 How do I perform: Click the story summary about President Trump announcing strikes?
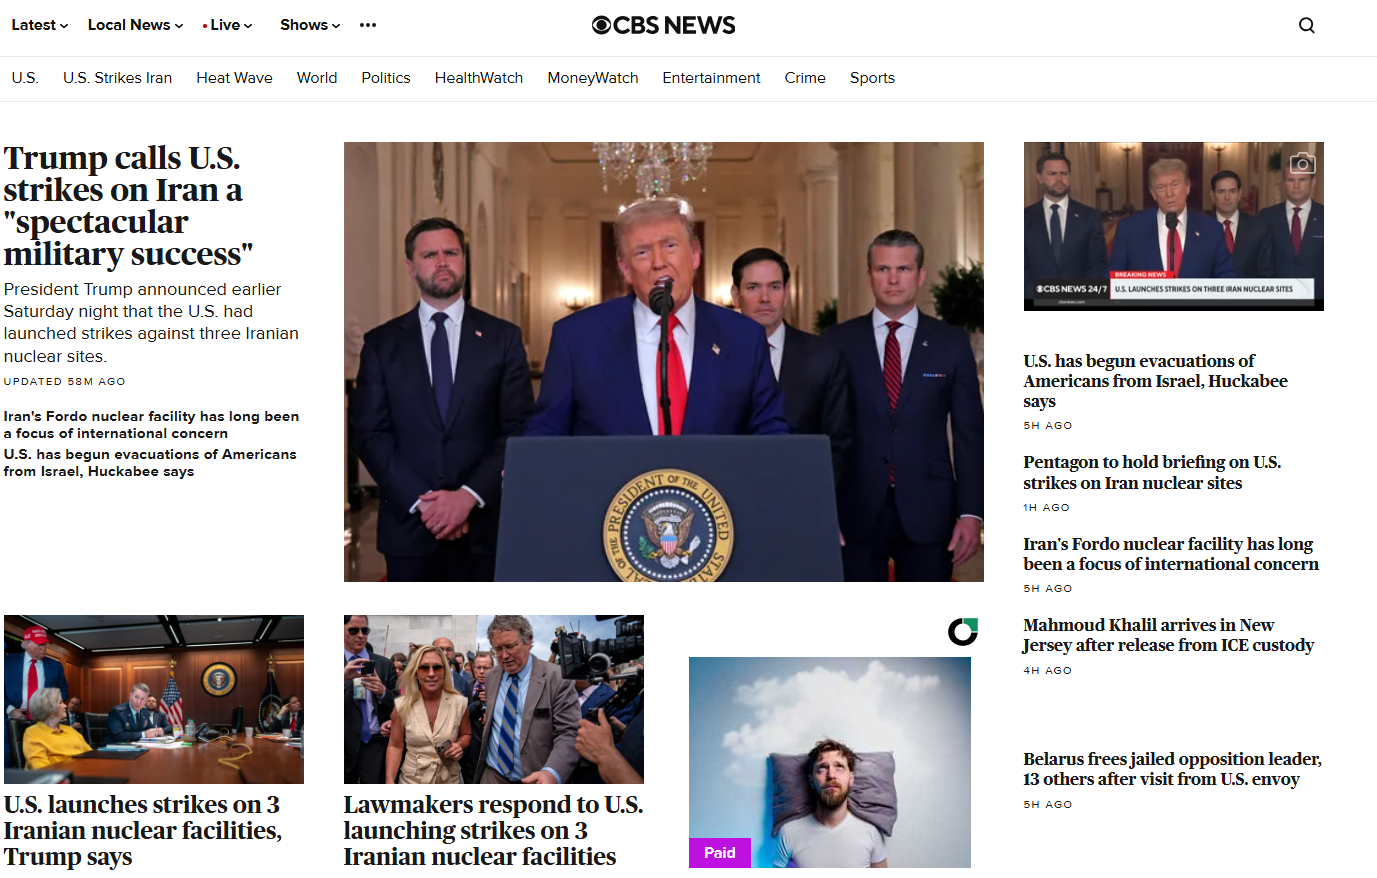151,323
